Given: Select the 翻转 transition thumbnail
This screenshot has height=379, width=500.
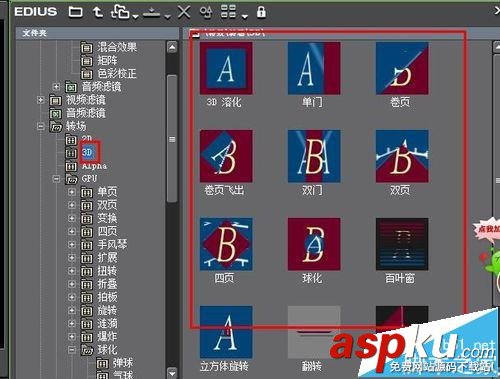Looking at the screenshot, I should pyautogui.click(x=314, y=332).
